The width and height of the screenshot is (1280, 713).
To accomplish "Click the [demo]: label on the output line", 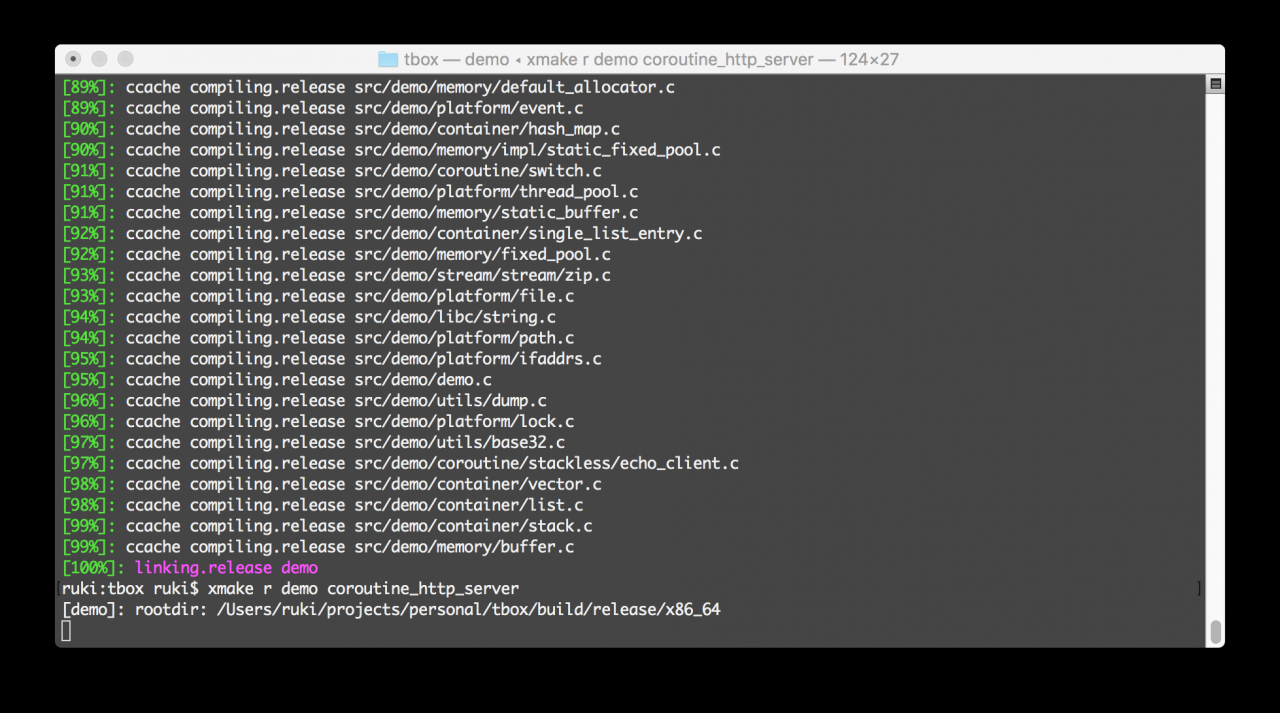I will point(94,610).
